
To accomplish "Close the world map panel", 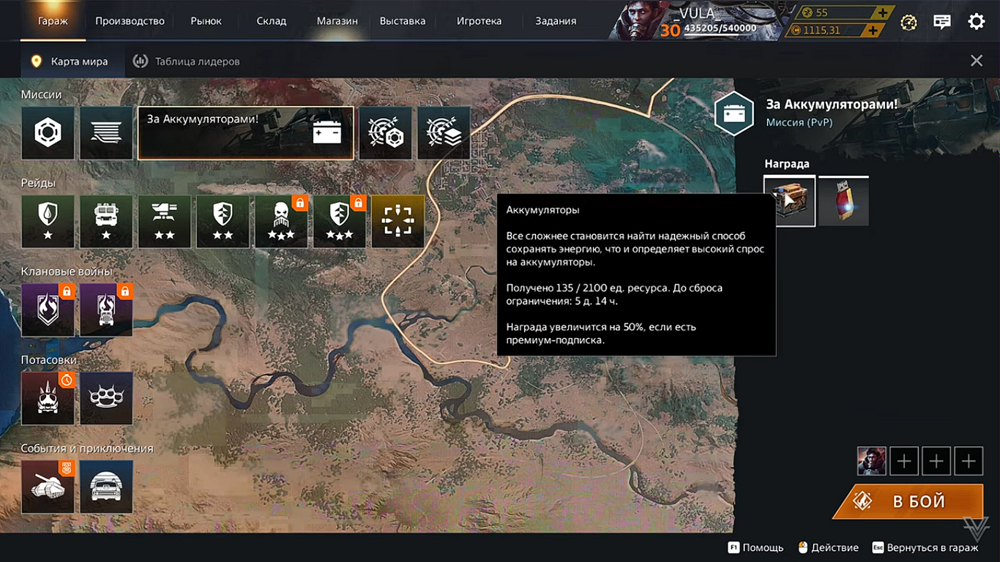I will click(x=976, y=61).
